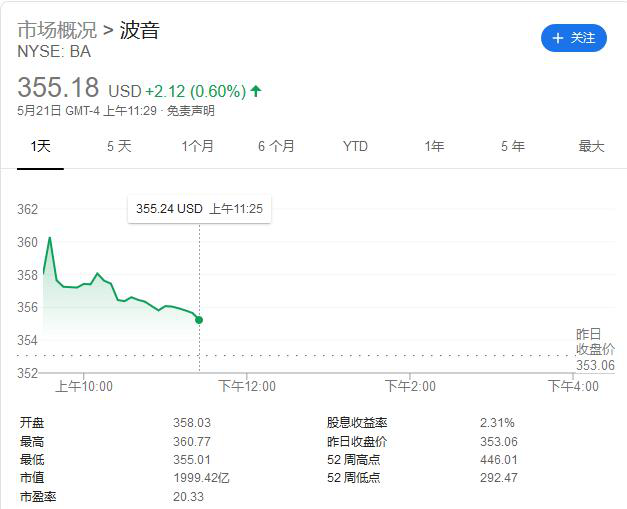The image size is (627, 509).
Task: Click the 最低 value 355.01
Action: (x=192, y=459)
